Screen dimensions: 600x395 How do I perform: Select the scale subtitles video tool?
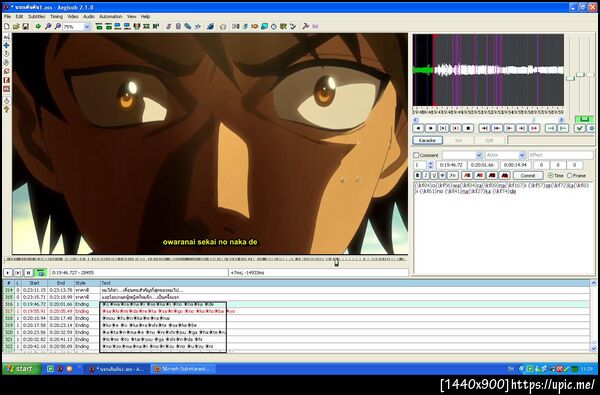click(x=7, y=71)
